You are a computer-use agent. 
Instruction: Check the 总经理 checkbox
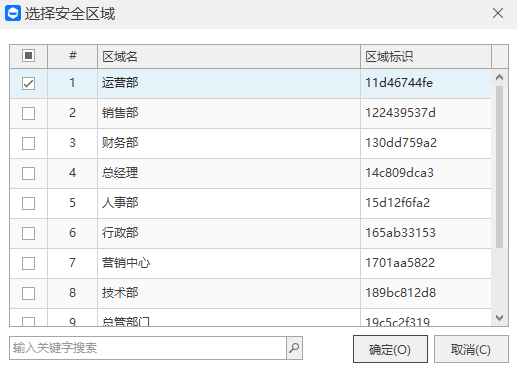tap(28, 173)
